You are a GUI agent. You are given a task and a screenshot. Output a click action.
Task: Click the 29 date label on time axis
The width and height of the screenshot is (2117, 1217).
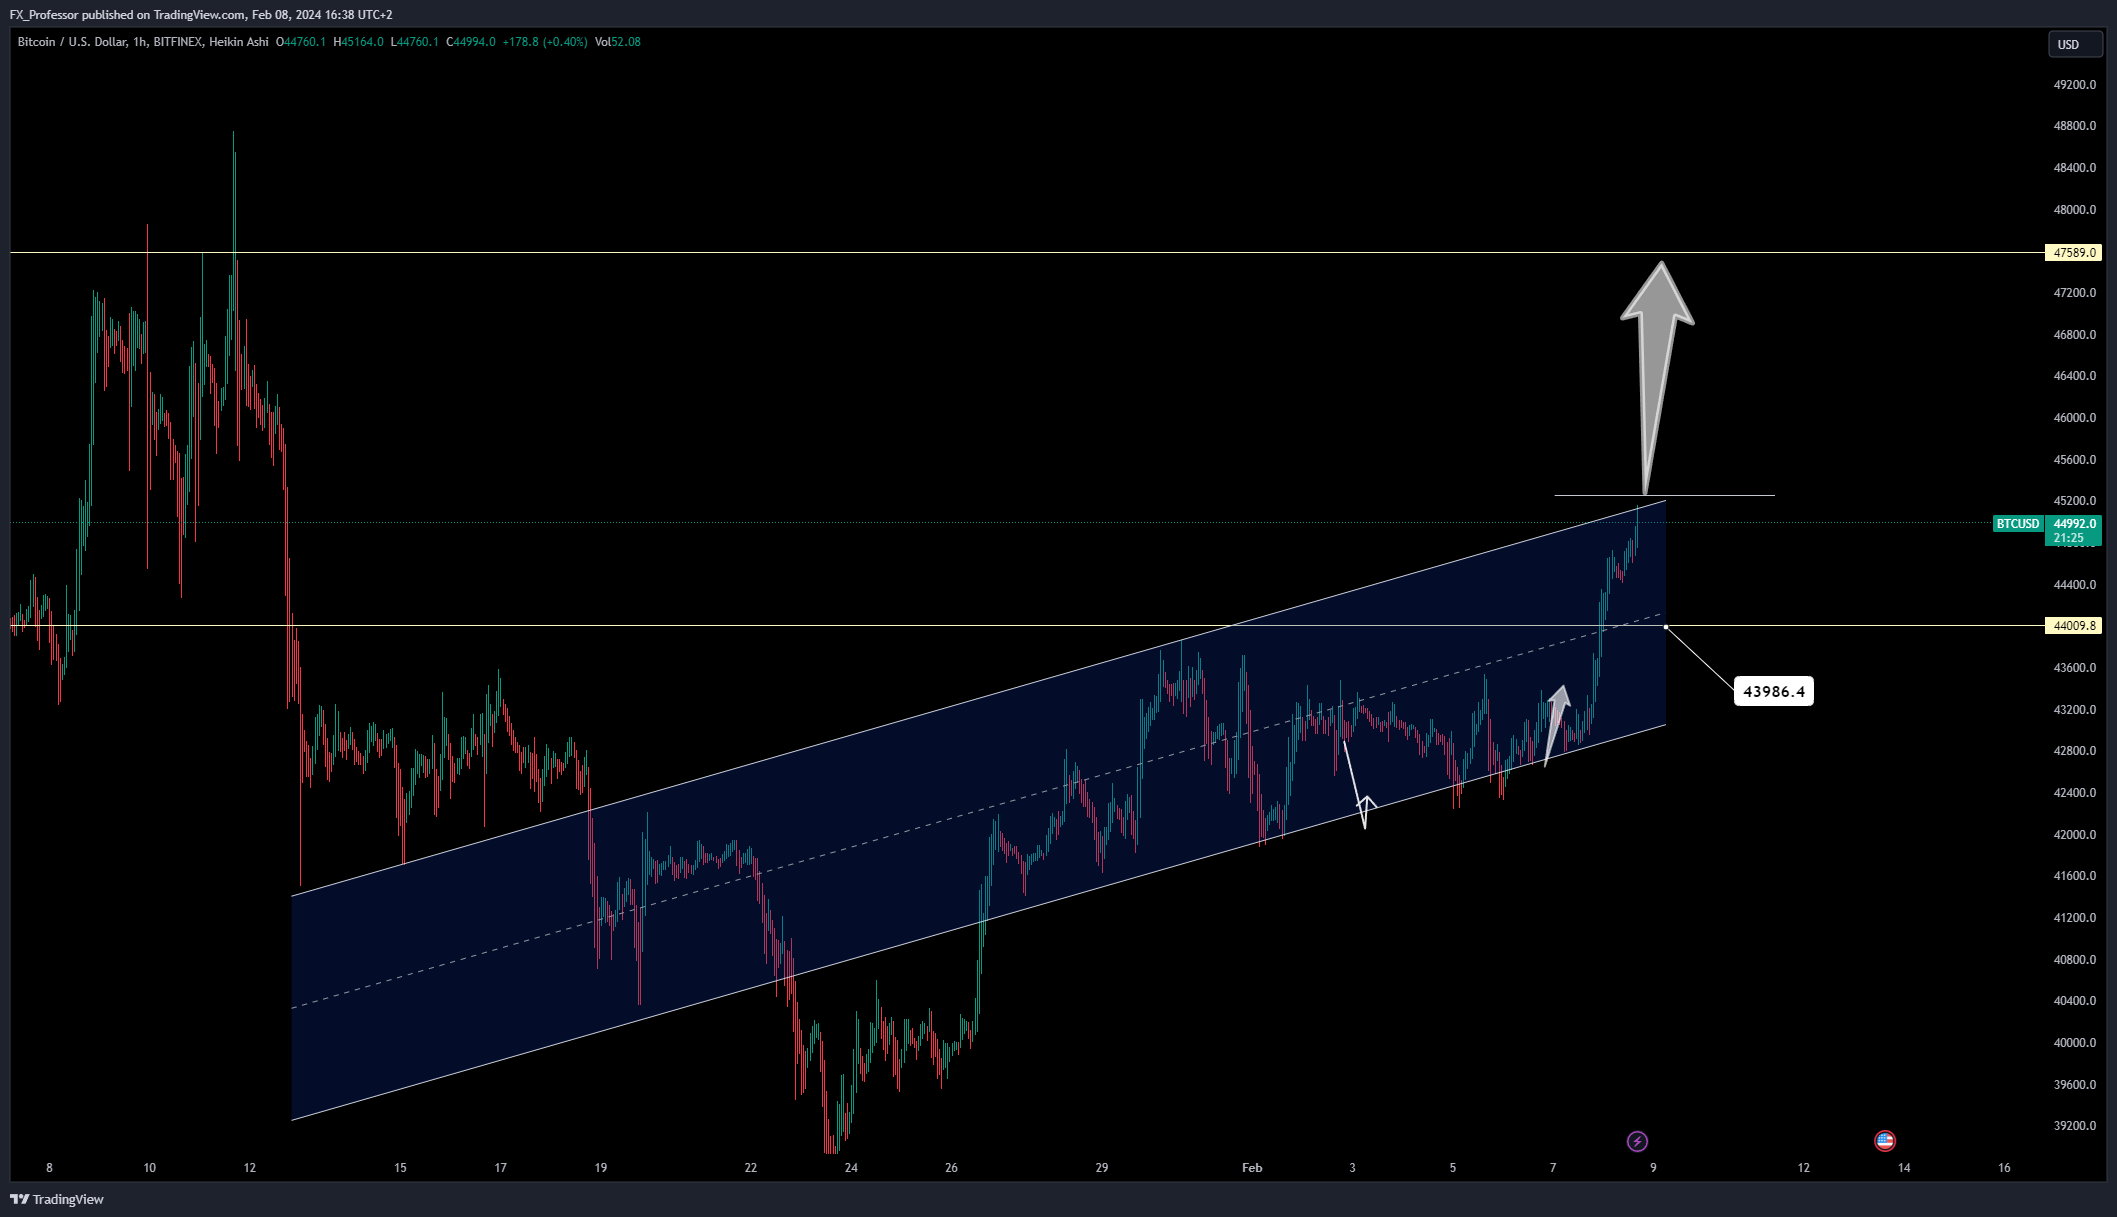click(x=1102, y=1168)
